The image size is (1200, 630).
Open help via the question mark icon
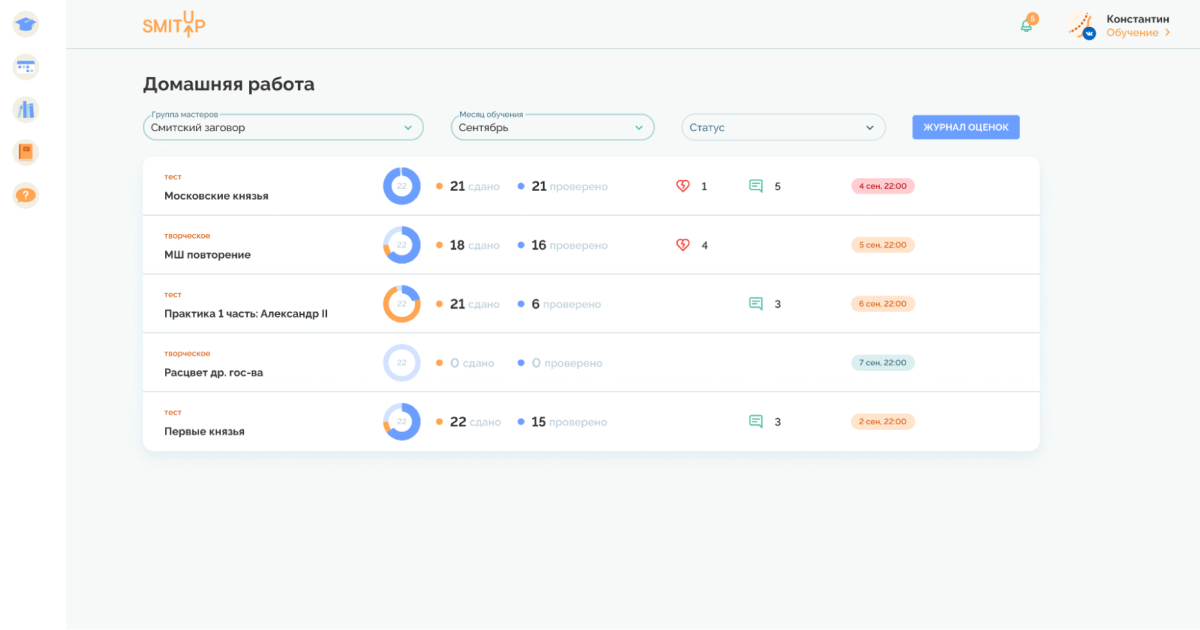(x=26, y=195)
